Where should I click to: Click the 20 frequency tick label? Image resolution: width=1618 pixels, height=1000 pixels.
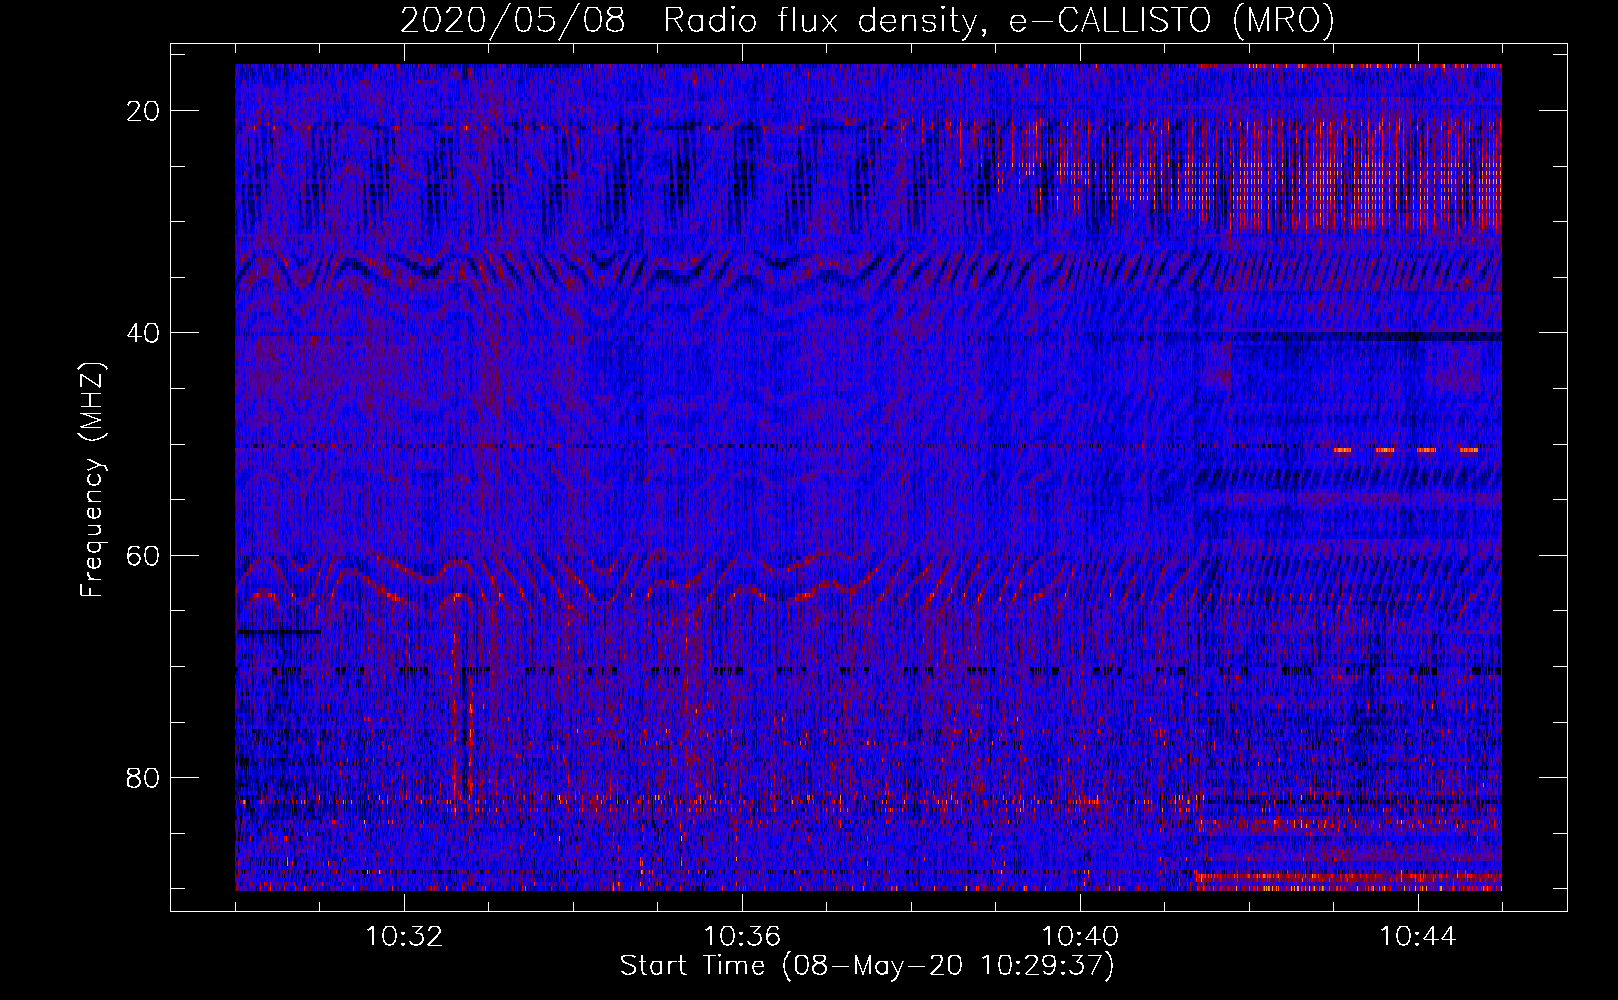click(x=144, y=111)
